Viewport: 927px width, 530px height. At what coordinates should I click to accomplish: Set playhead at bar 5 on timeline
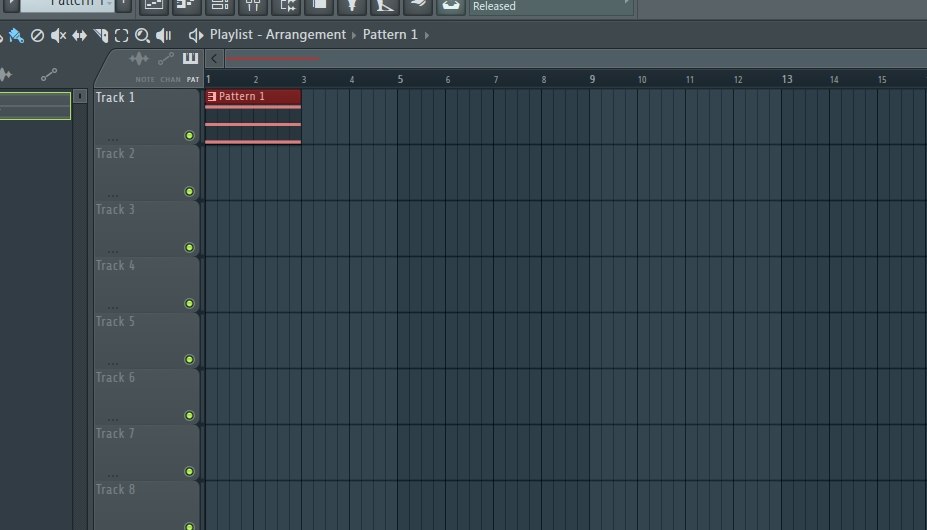400,79
